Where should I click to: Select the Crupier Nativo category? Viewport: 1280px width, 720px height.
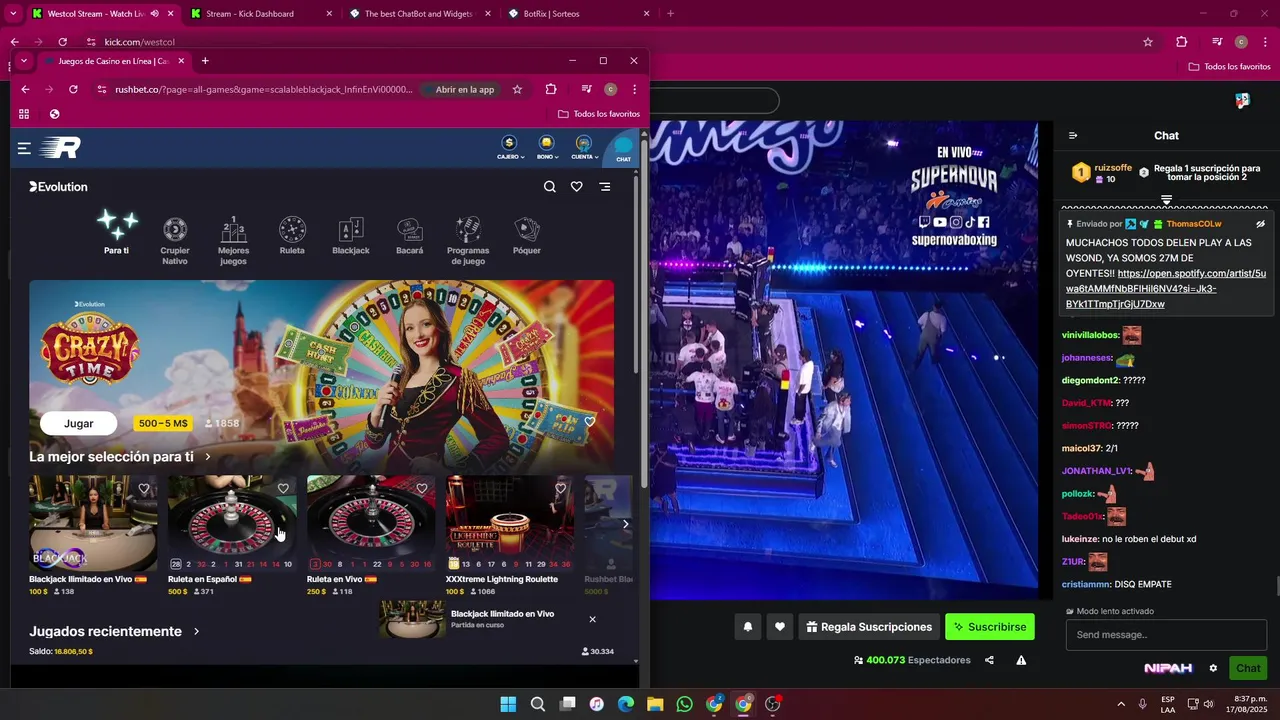point(175,240)
